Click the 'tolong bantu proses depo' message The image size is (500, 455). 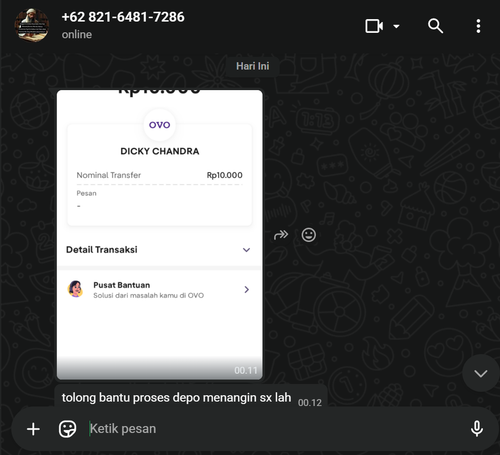(176, 397)
